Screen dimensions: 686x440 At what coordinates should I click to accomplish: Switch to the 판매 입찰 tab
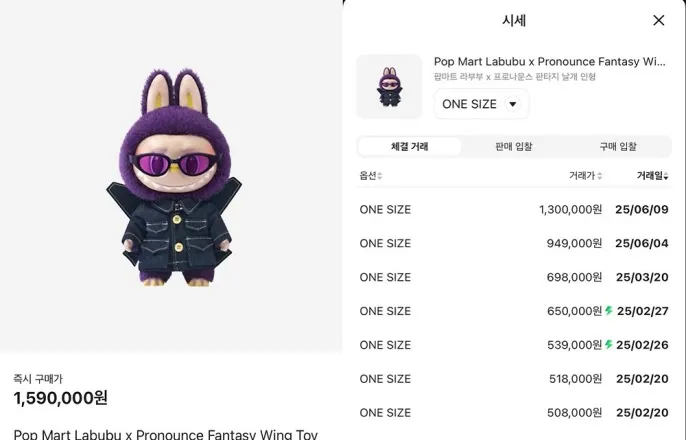[x=514, y=147]
